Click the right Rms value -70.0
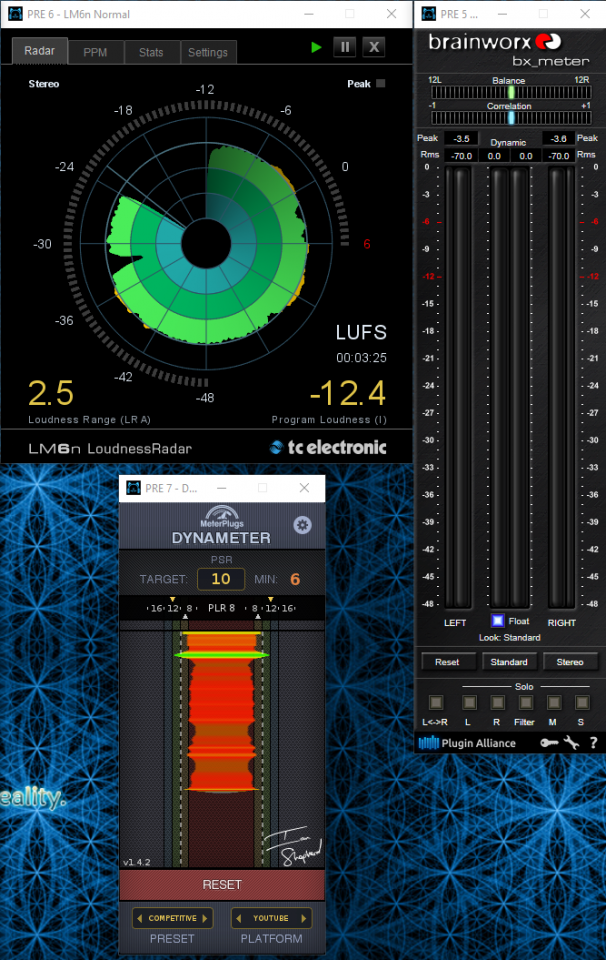 pos(558,156)
